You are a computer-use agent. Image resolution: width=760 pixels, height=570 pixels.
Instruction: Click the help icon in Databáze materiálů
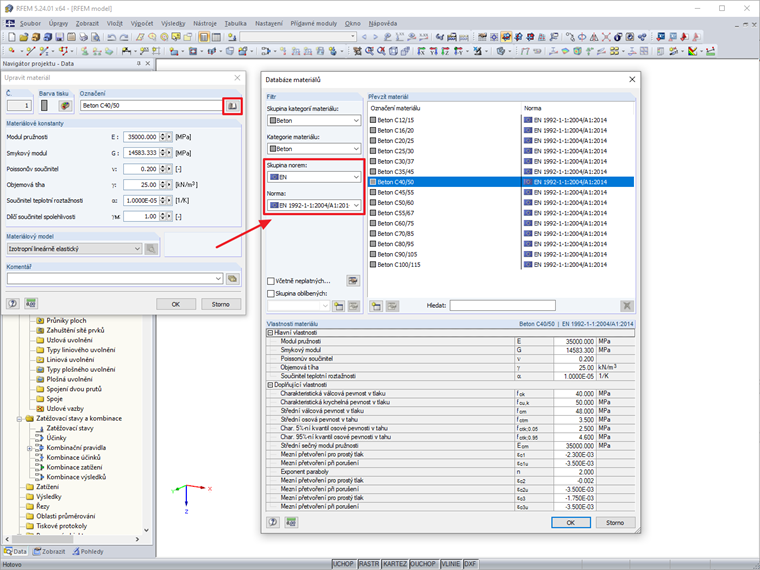273,522
